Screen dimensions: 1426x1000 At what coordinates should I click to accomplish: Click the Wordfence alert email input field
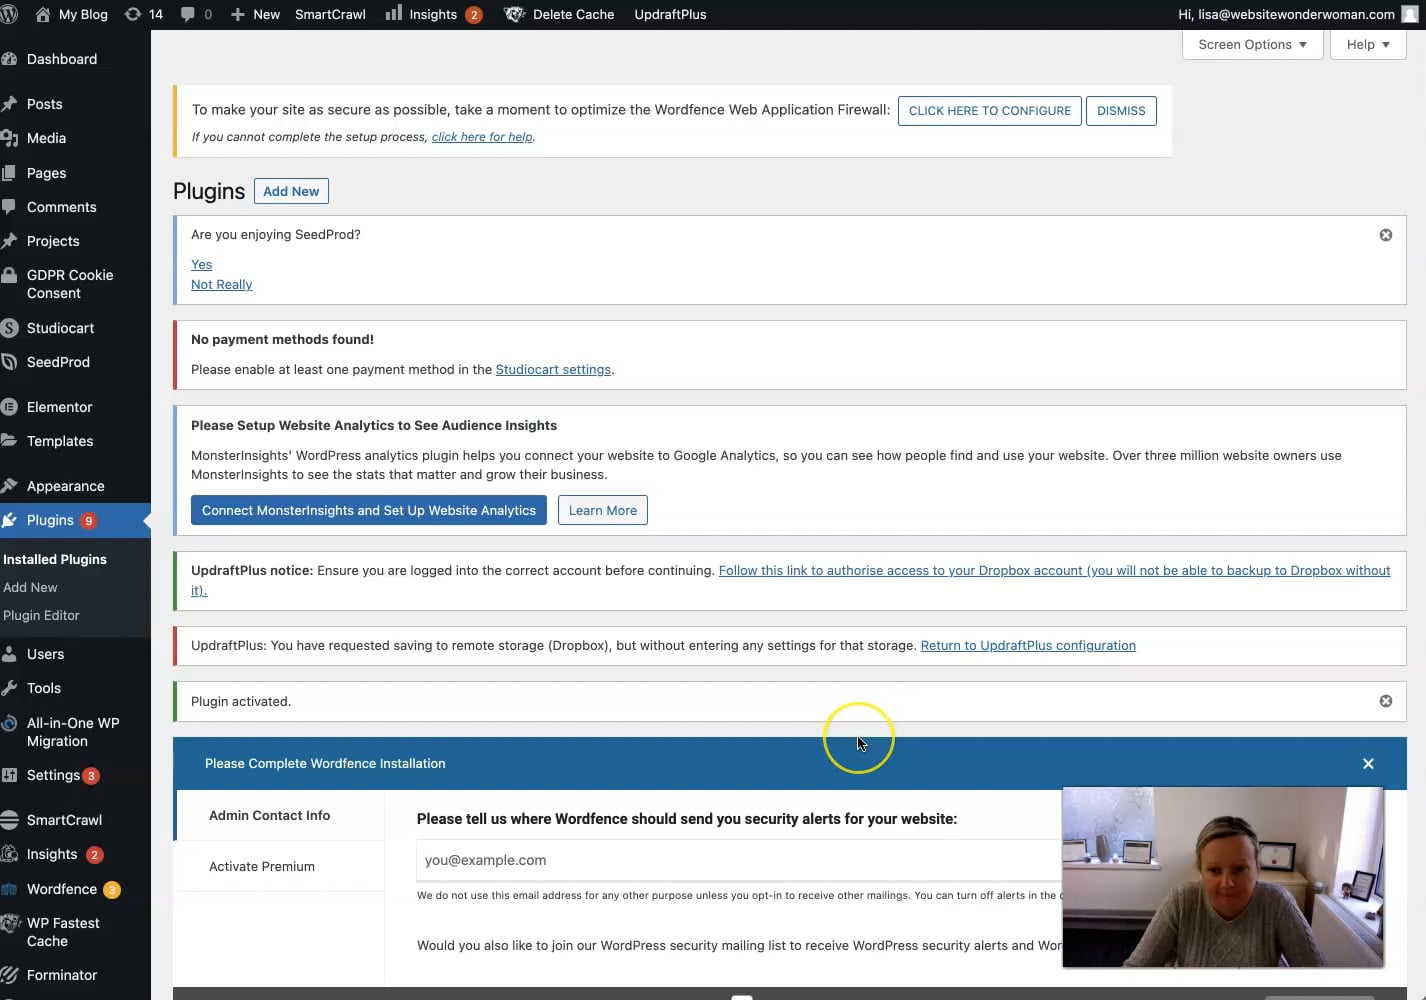click(739, 860)
